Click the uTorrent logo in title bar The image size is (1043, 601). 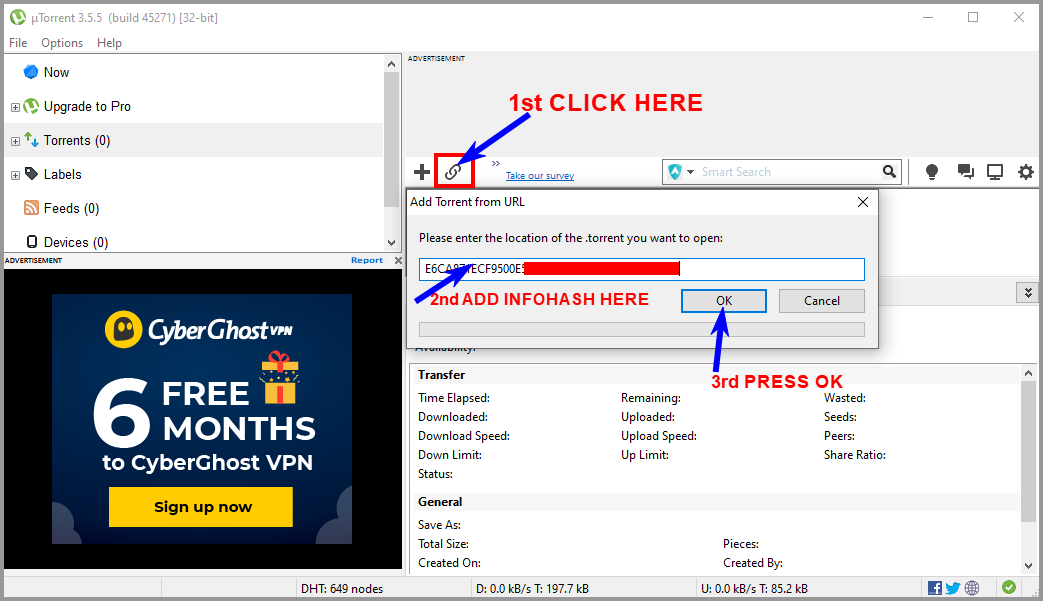pyautogui.click(x=18, y=17)
